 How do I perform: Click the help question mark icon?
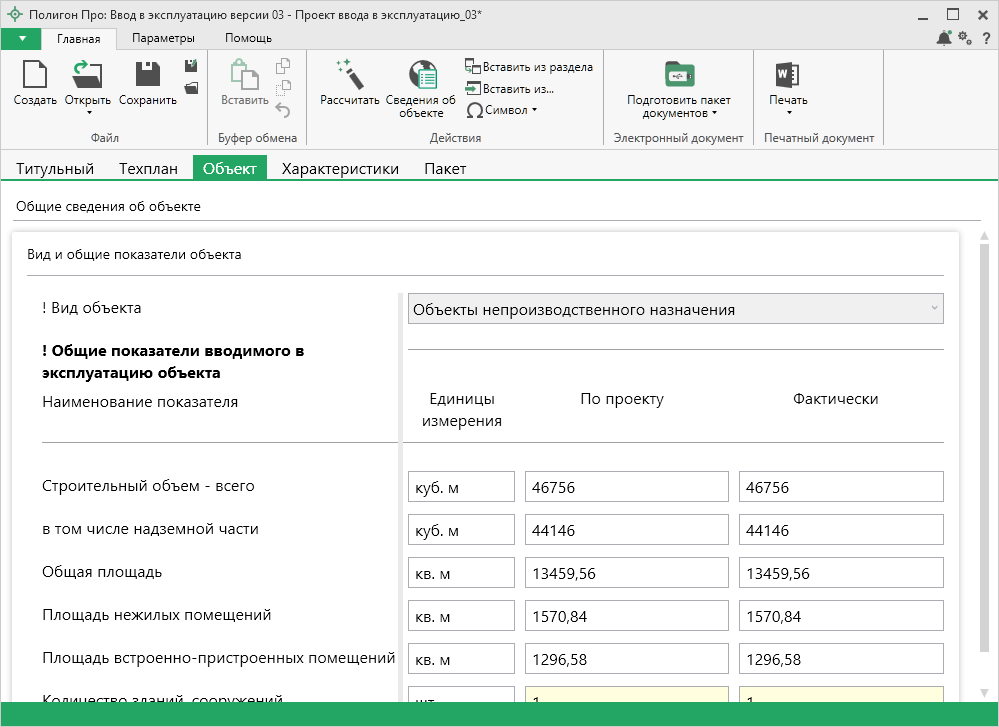pyautogui.click(x=986, y=38)
